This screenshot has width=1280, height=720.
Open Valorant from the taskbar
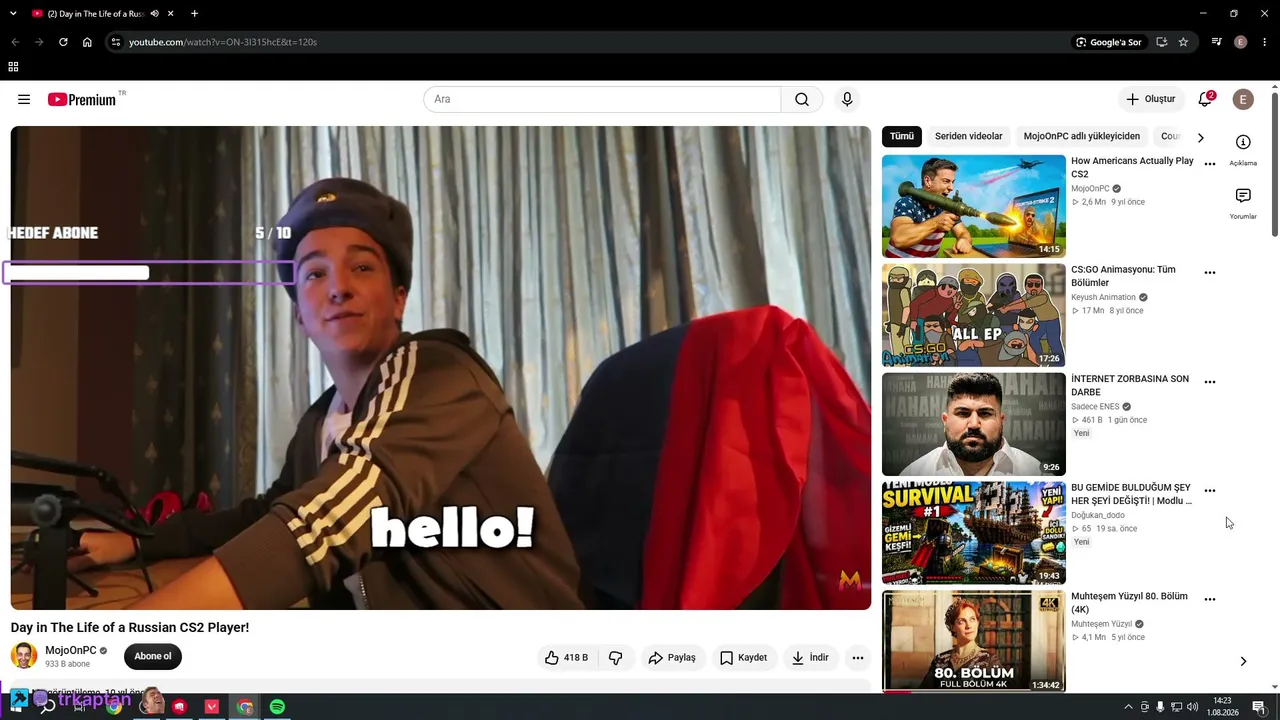pos(212,707)
